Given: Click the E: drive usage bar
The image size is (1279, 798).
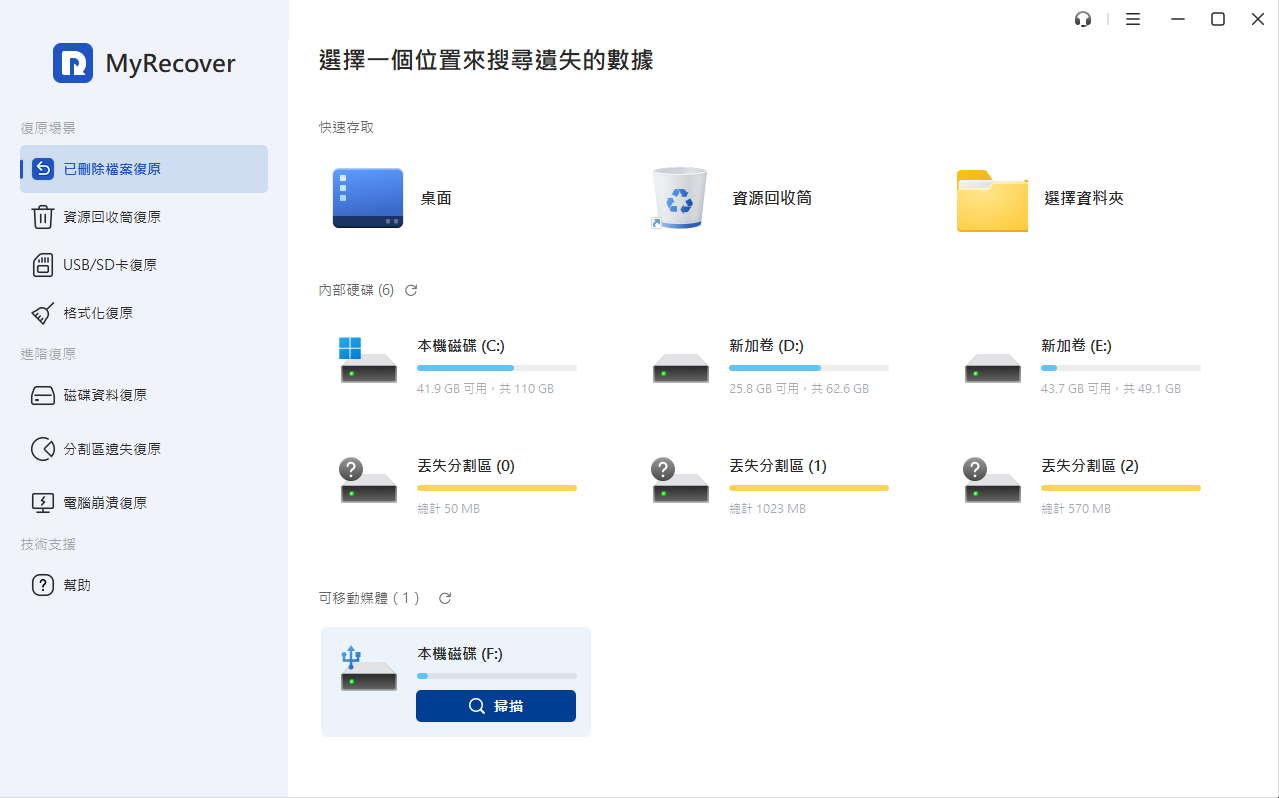Looking at the screenshot, I should tap(1121, 368).
